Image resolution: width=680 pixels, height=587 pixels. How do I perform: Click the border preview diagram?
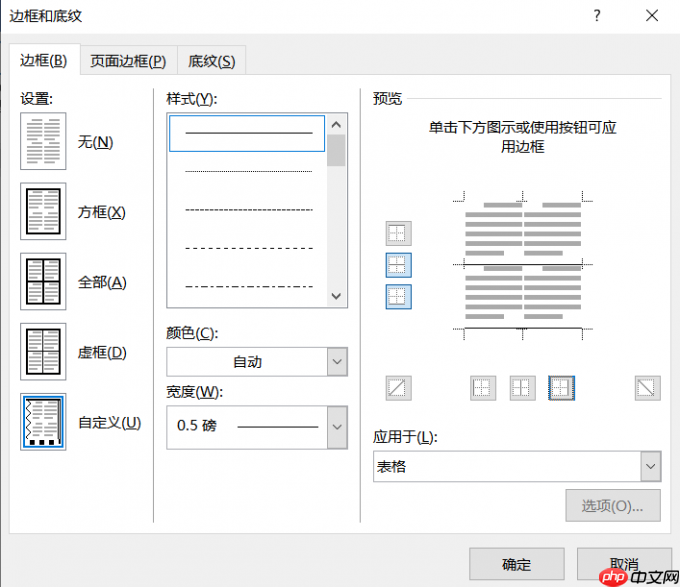(523, 265)
